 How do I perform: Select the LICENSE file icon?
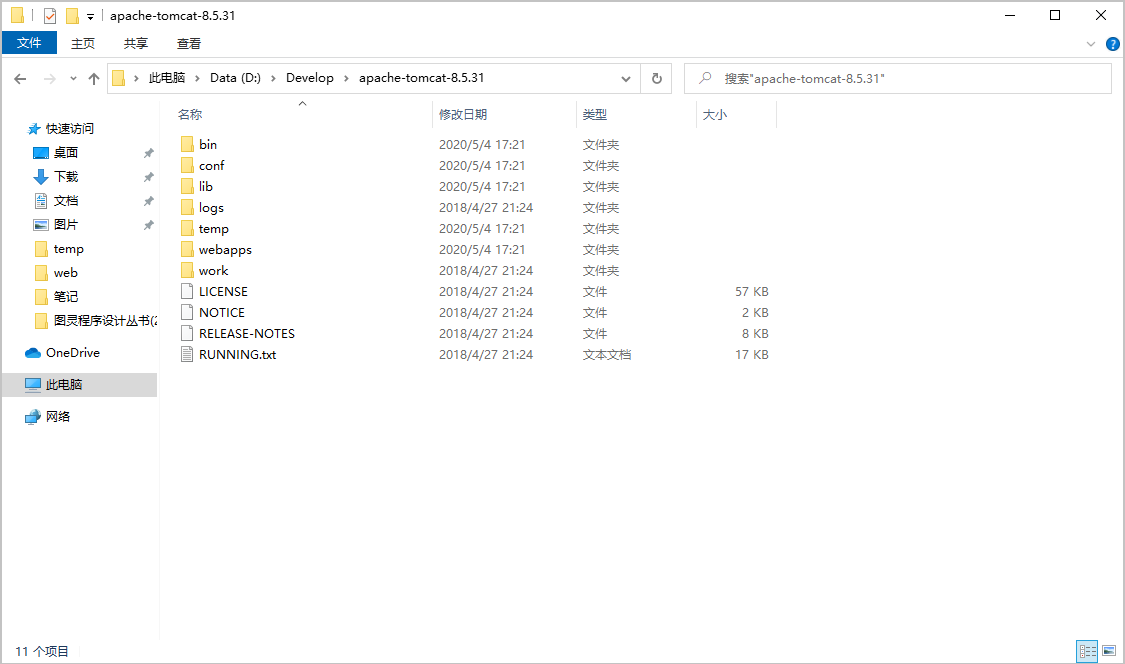coord(187,291)
